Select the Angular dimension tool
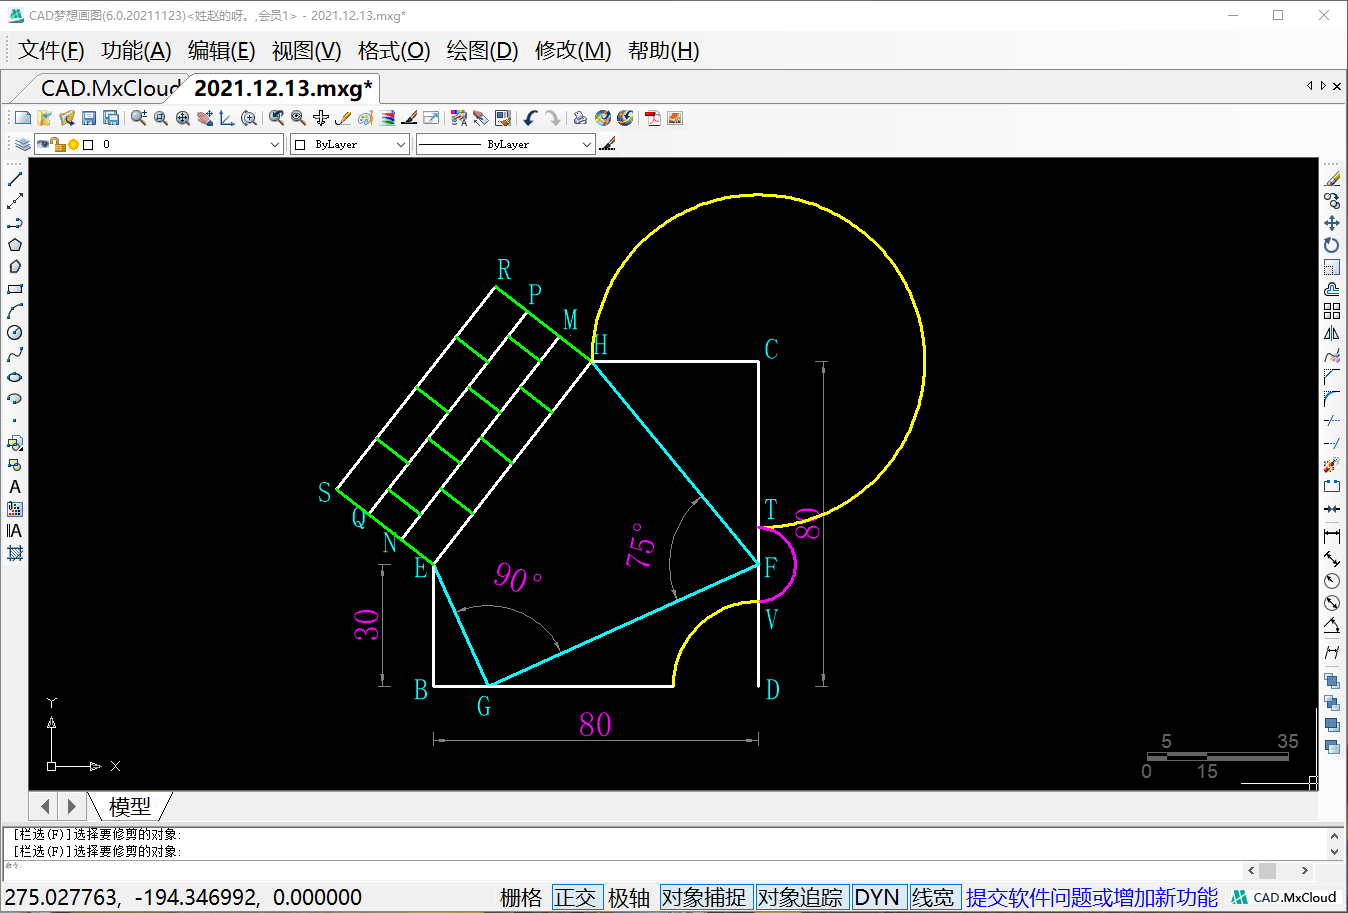 click(1332, 625)
